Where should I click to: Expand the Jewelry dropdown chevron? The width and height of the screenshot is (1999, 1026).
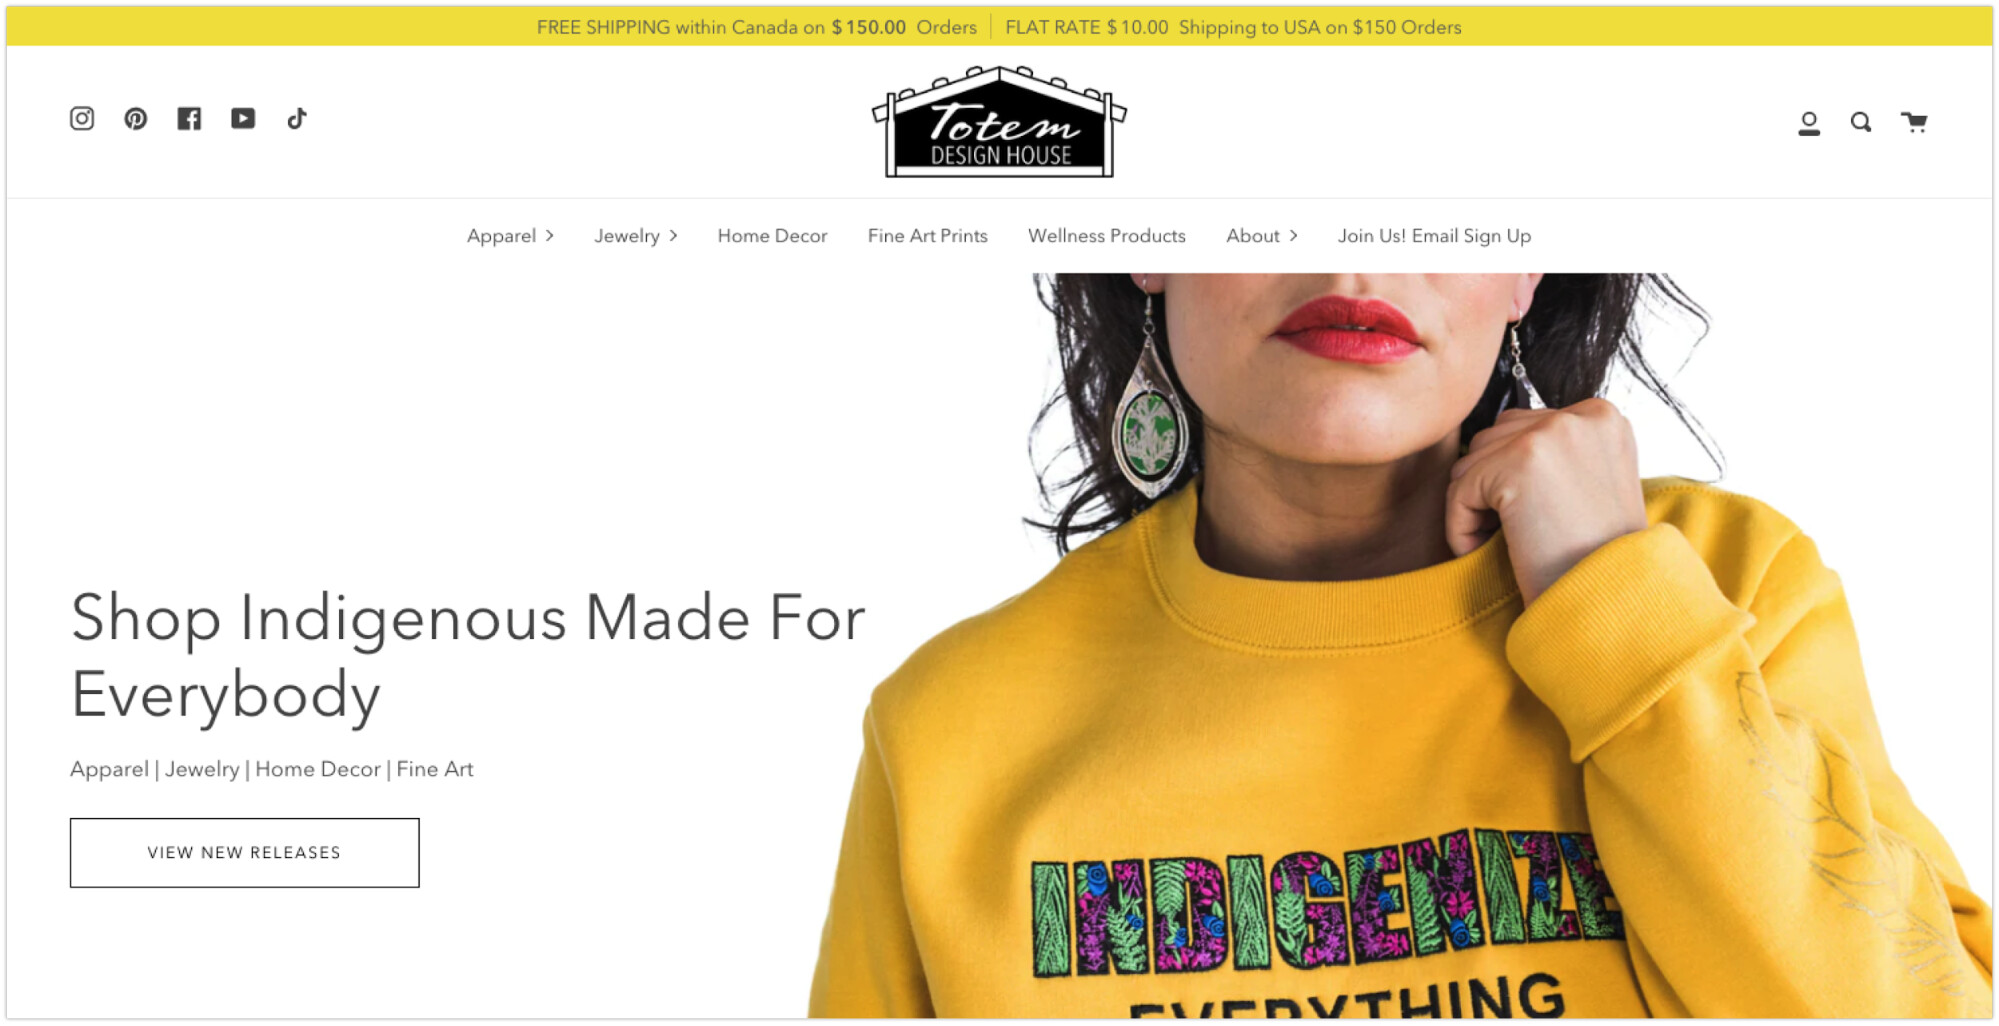point(674,236)
